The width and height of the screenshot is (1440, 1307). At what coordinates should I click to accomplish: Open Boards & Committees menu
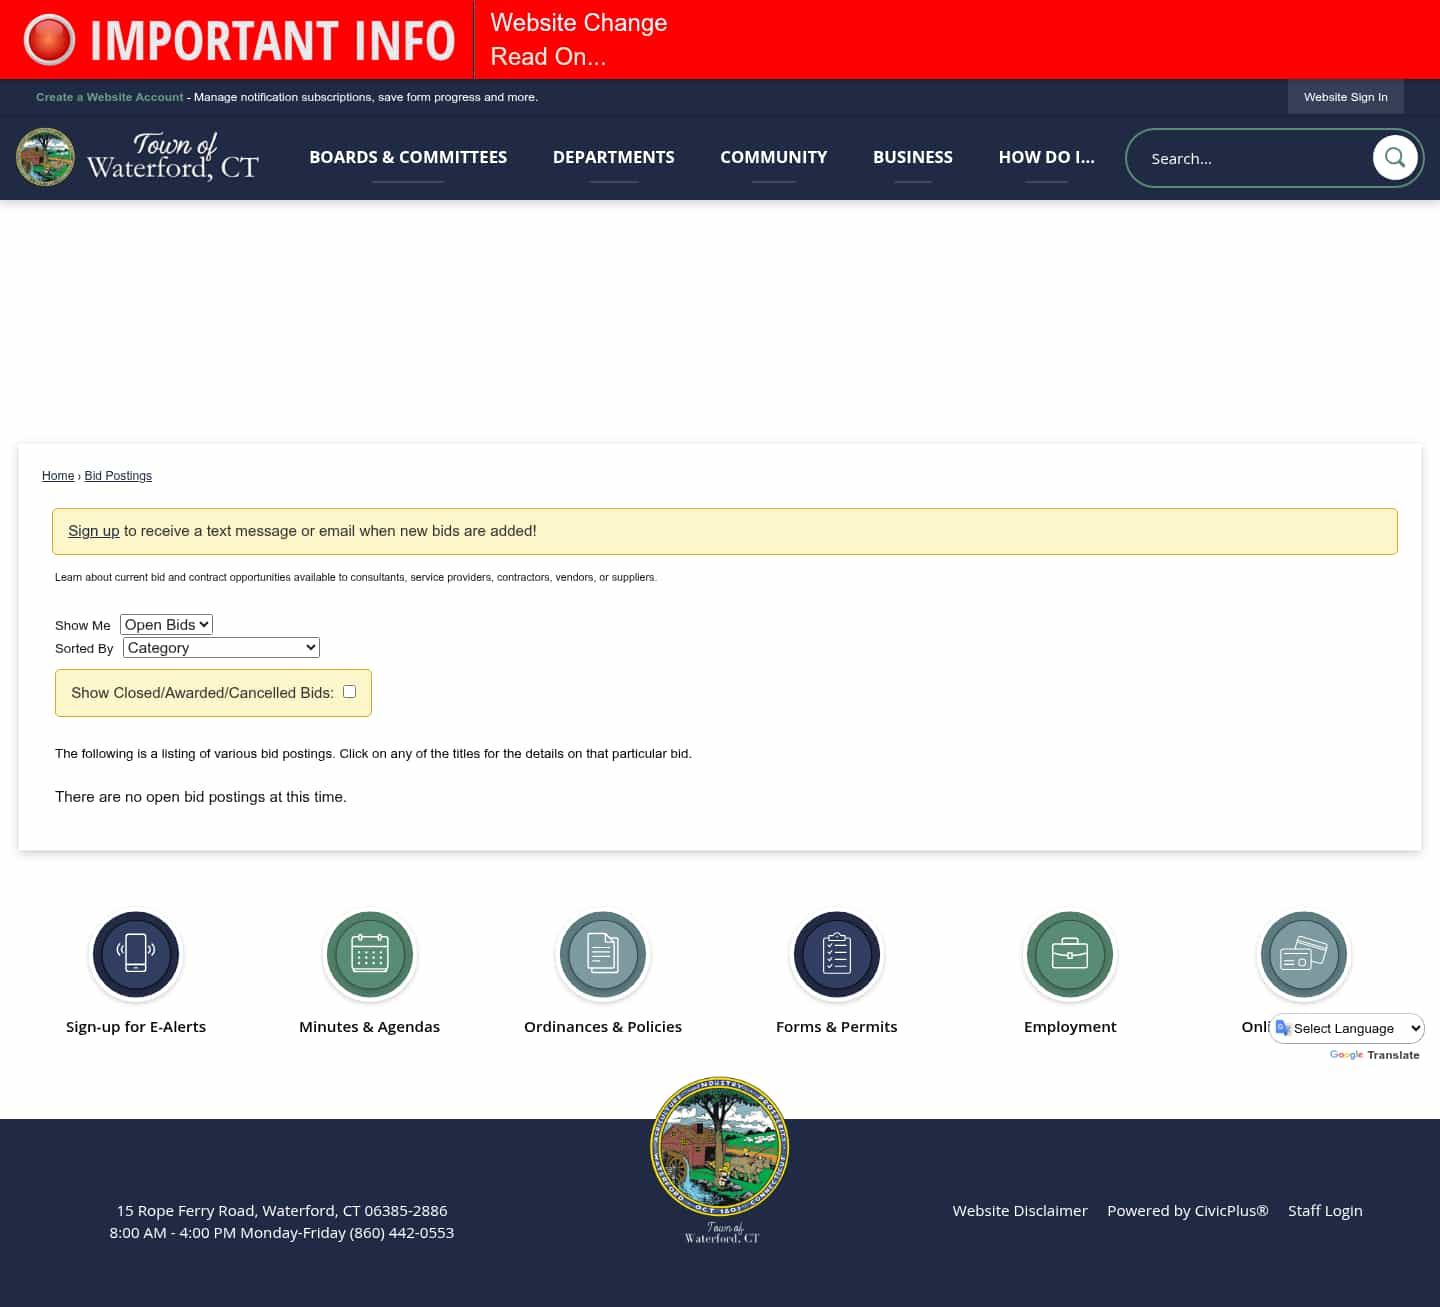click(408, 157)
